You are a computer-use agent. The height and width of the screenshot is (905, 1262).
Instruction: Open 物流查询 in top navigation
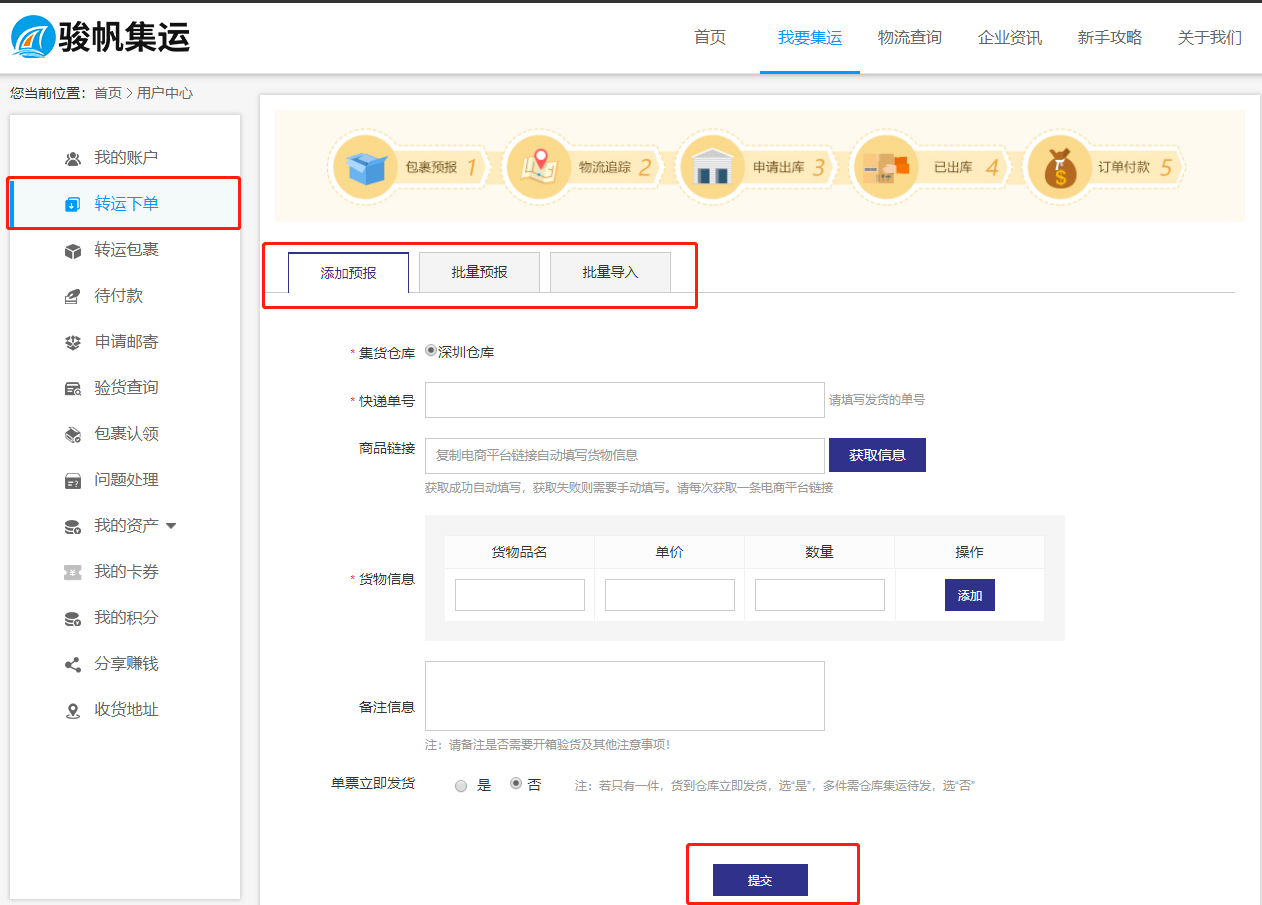click(909, 38)
